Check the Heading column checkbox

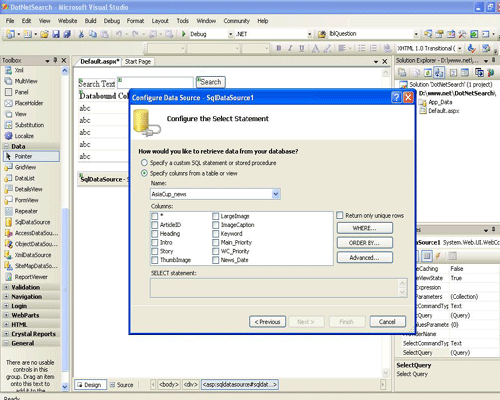[155, 234]
